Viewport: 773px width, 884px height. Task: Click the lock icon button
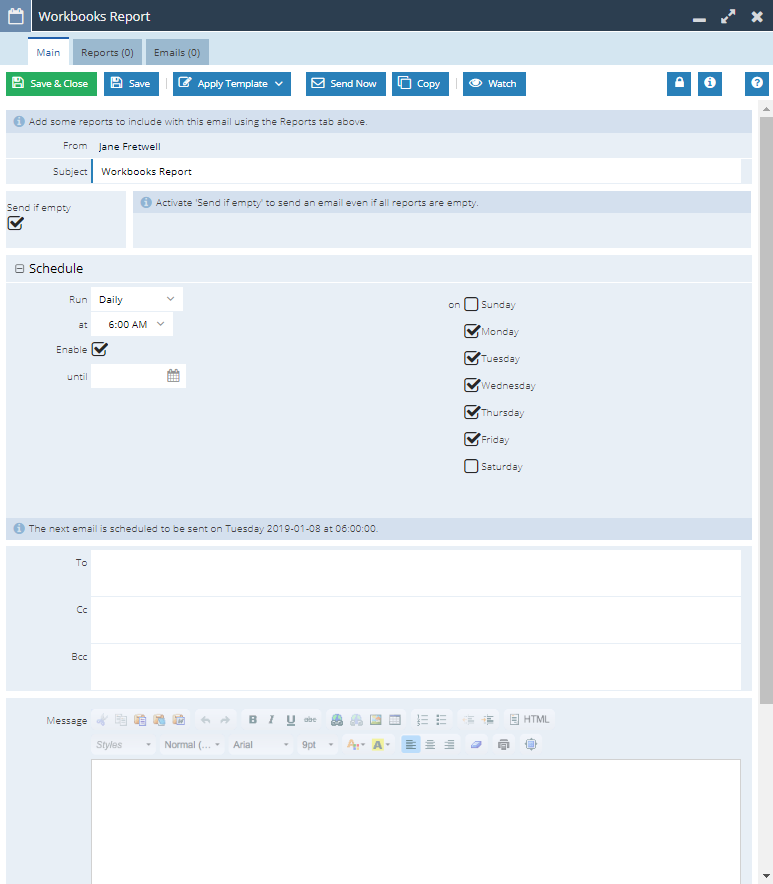coord(680,84)
